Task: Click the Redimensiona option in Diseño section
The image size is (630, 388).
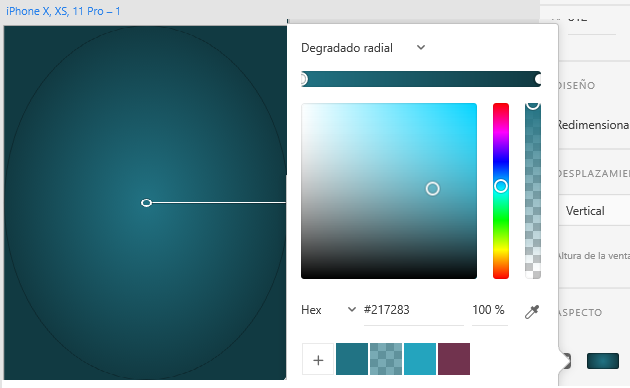Action: pyautogui.click(x=594, y=125)
